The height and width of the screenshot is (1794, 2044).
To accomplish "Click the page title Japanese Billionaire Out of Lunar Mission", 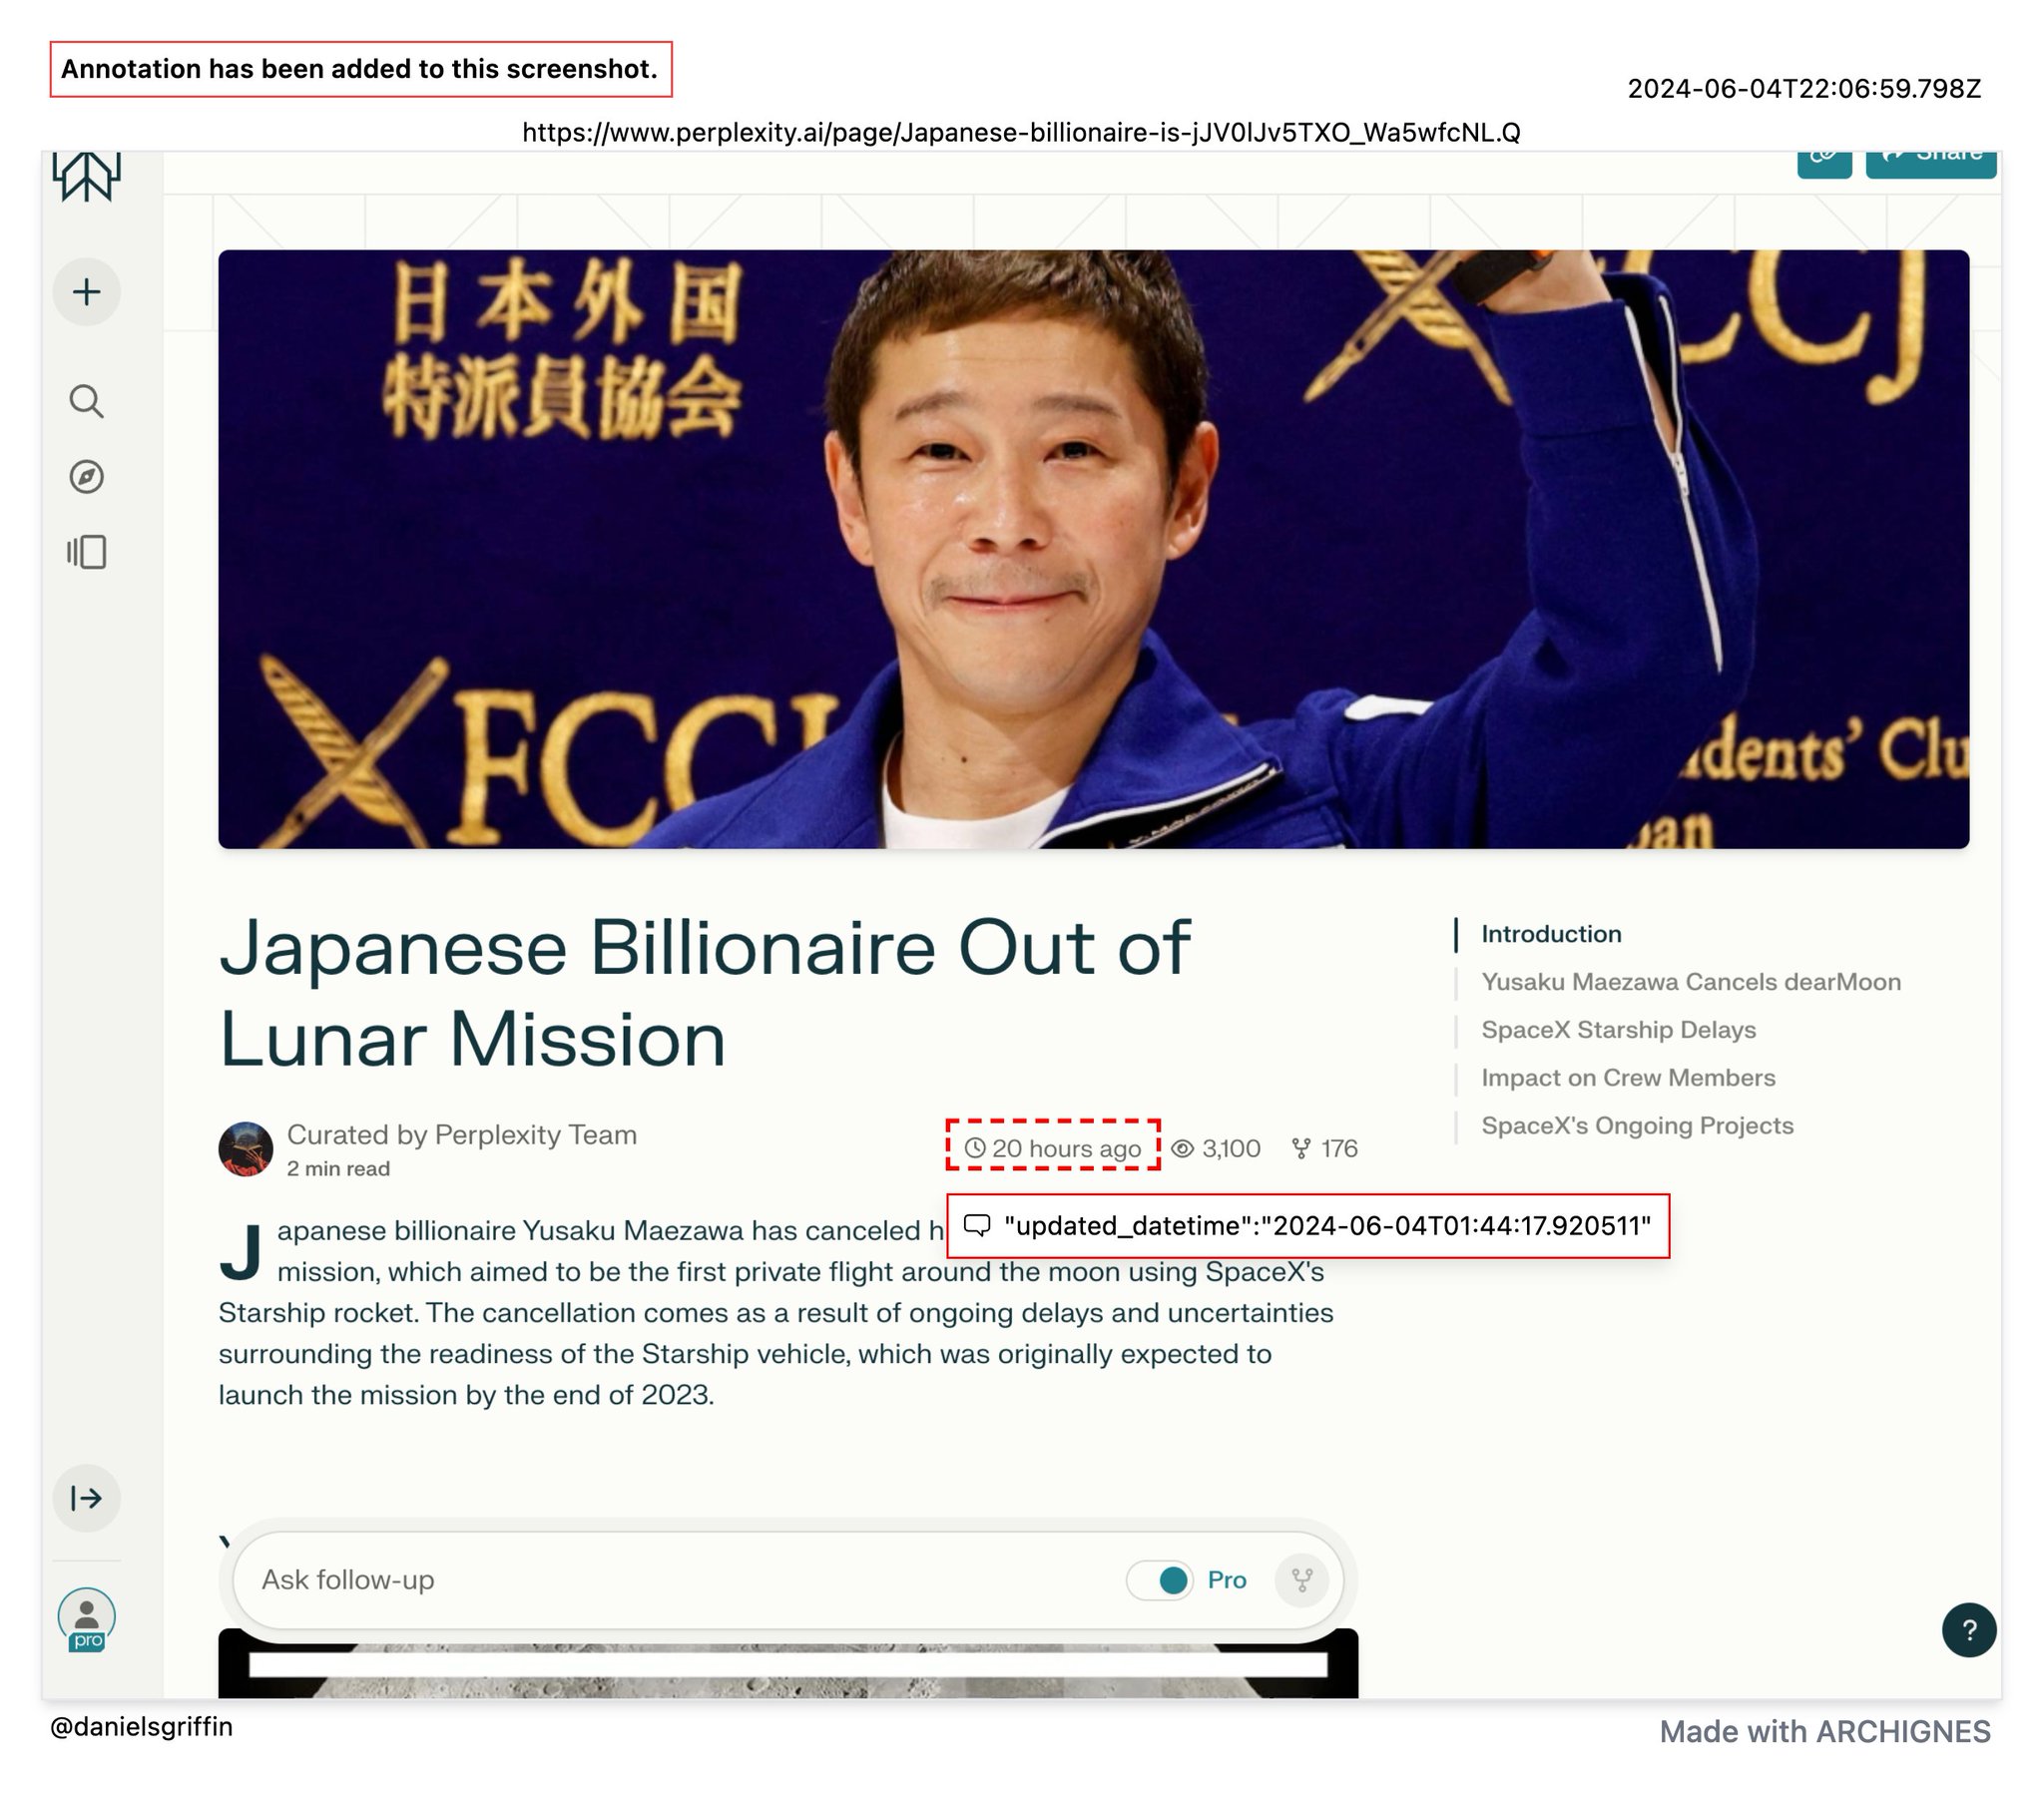I will 704,993.
